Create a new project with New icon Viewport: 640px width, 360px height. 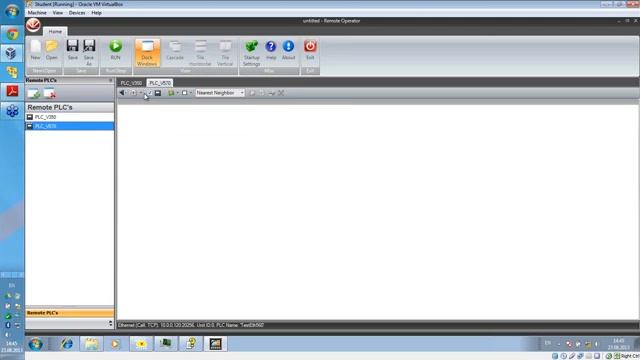click(36, 51)
